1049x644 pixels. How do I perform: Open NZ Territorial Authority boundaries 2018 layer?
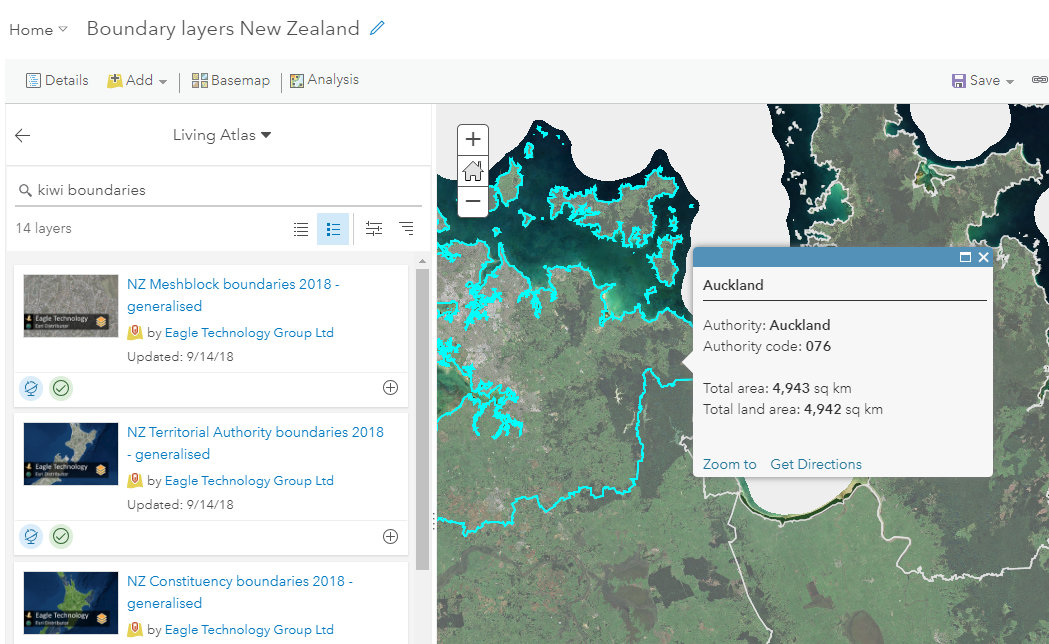(x=255, y=443)
